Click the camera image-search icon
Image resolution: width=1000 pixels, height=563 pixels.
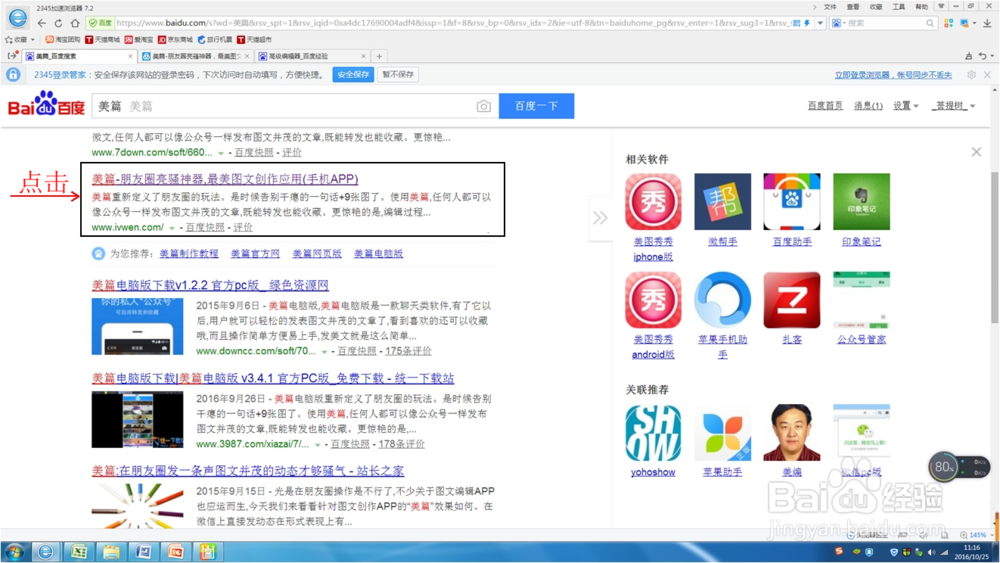483,106
